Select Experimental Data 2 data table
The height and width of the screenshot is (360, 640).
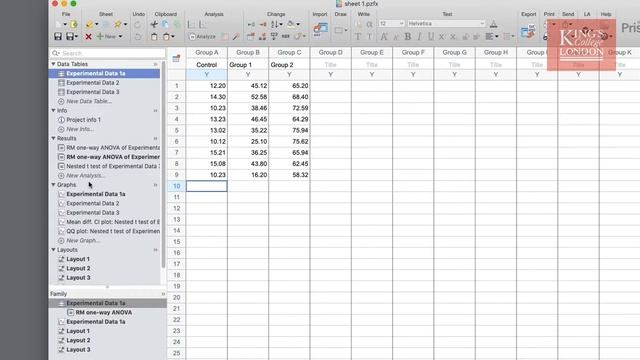click(x=93, y=82)
